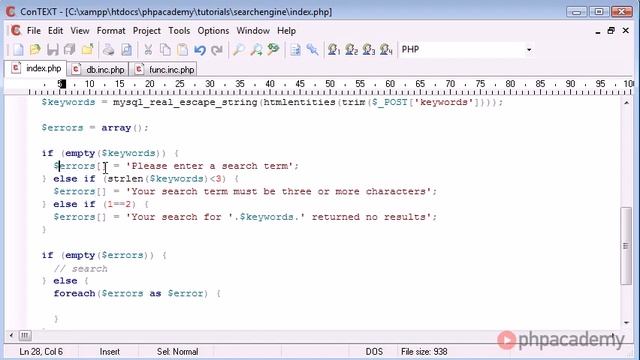The width and height of the screenshot is (640, 360).
Task: Redo the last undone edit
Action: [217, 50]
